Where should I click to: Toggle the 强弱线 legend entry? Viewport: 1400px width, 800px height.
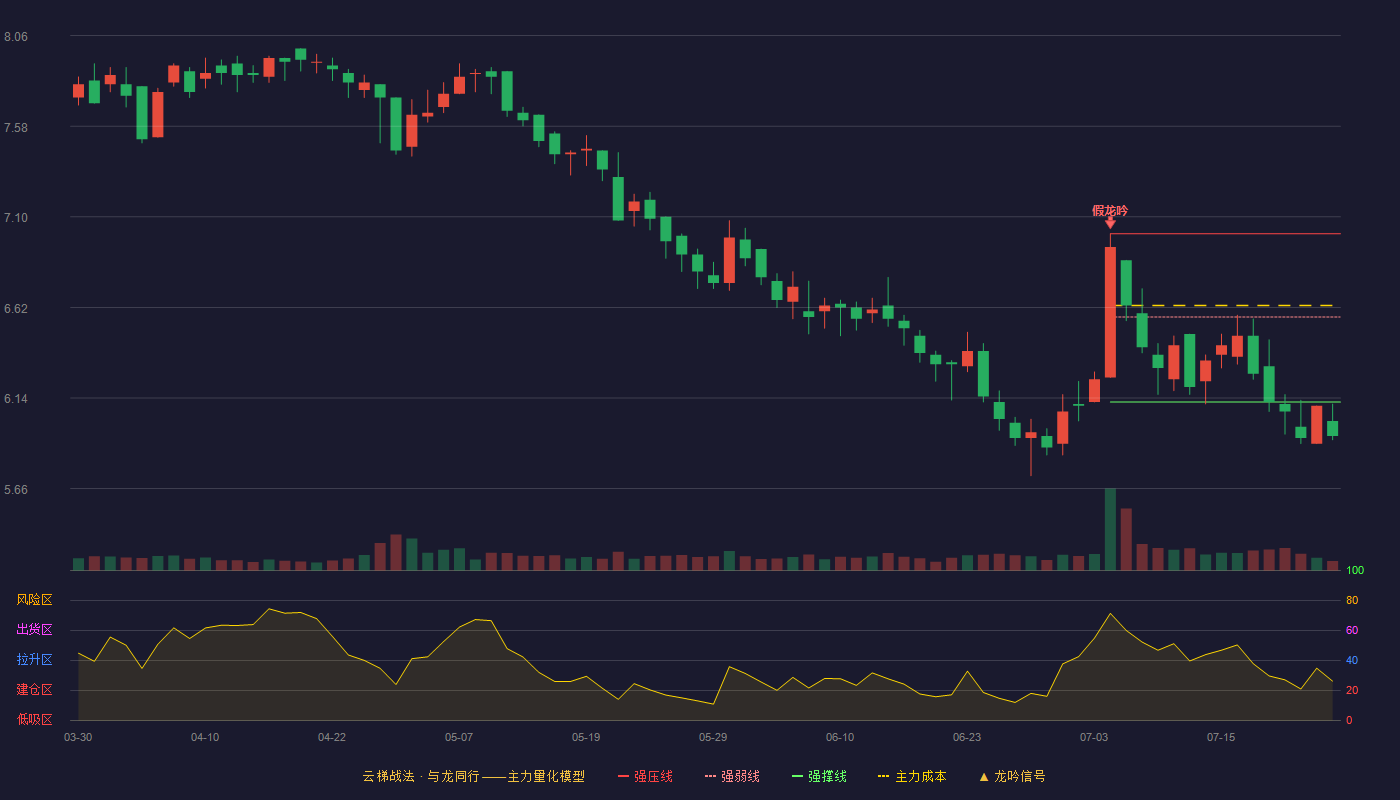(x=732, y=776)
